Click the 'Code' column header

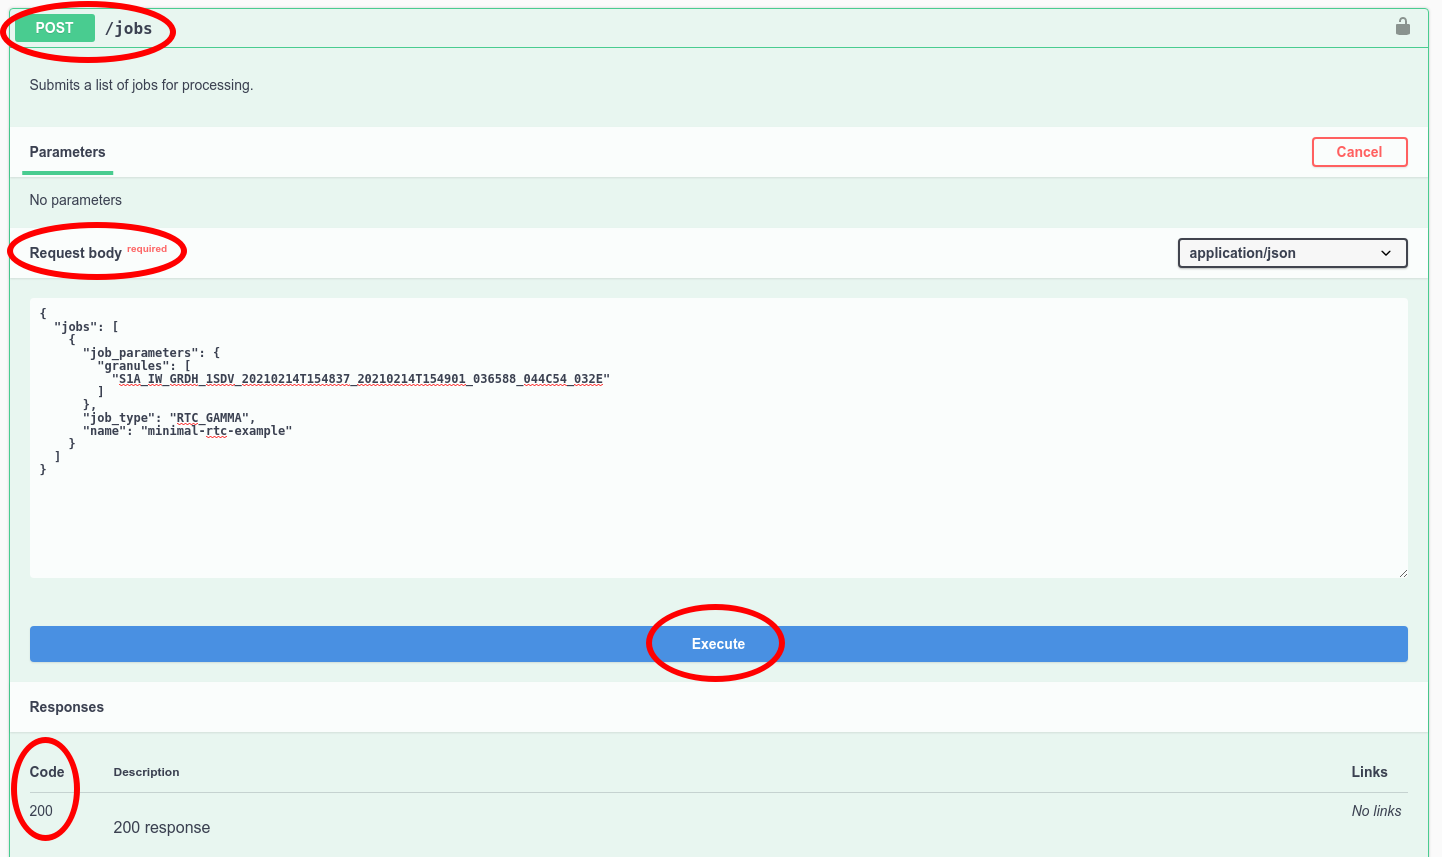pyautogui.click(x=47, y=772)
